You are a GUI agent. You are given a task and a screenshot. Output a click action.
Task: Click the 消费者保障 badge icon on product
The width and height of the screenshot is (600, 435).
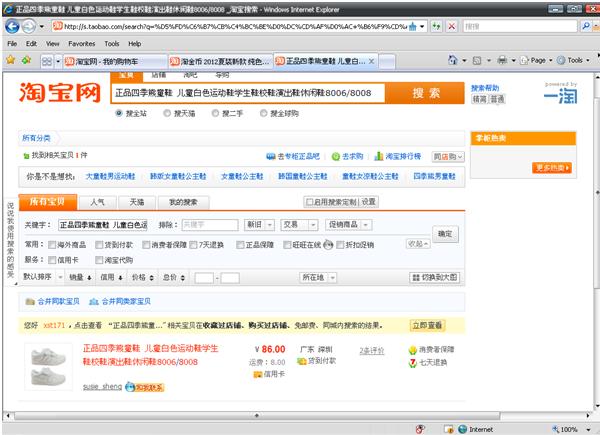pos(412,350)
